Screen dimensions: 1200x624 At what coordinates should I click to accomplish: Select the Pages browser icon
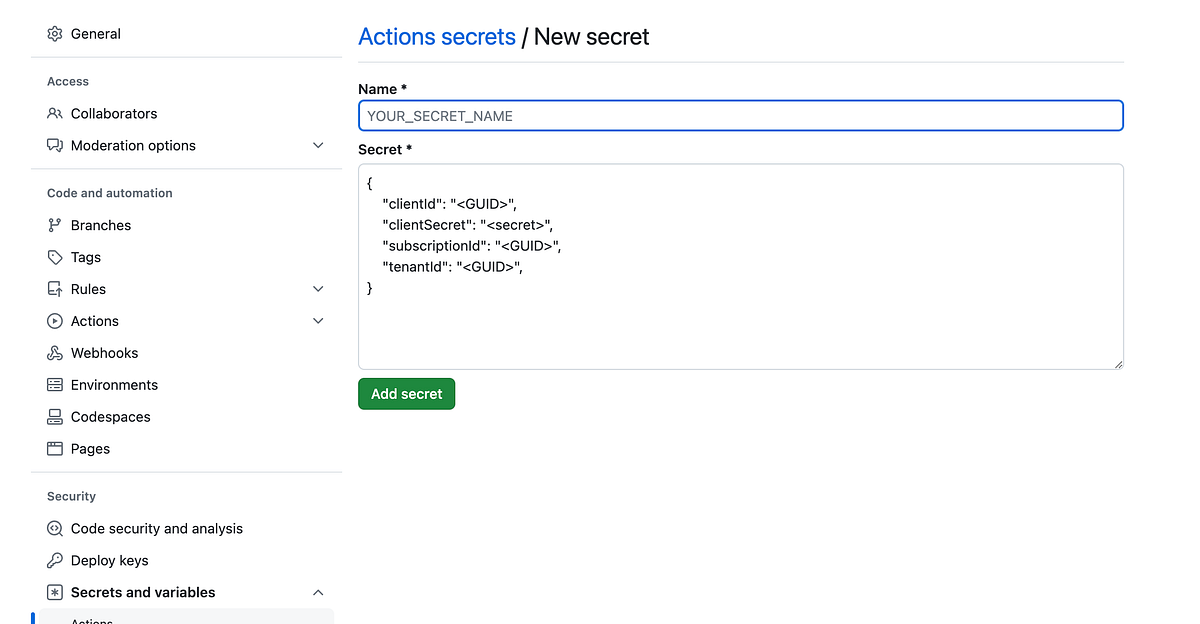point(55,449)
